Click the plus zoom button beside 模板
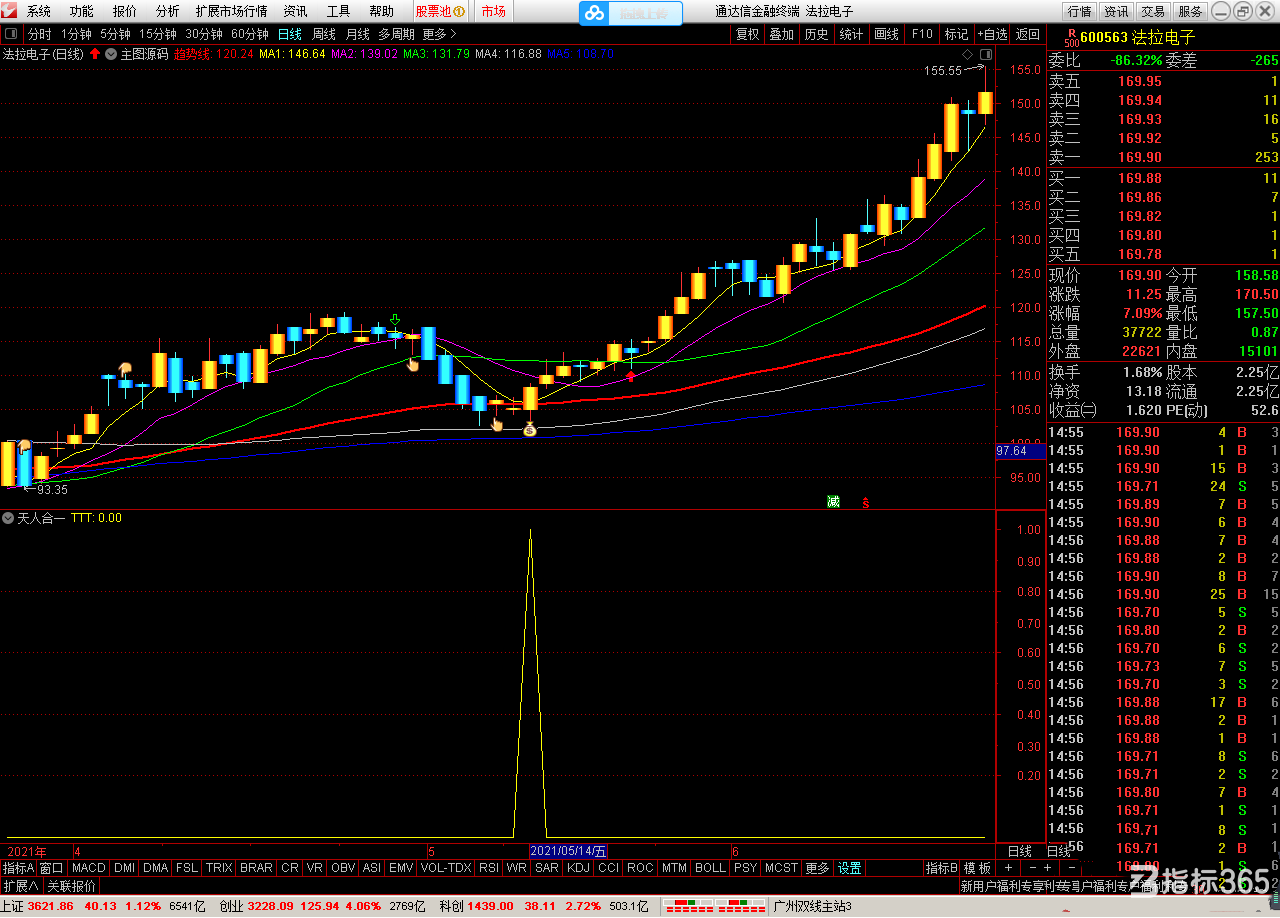This screenshot has height=918, width=1280. tap(1008, 868)
